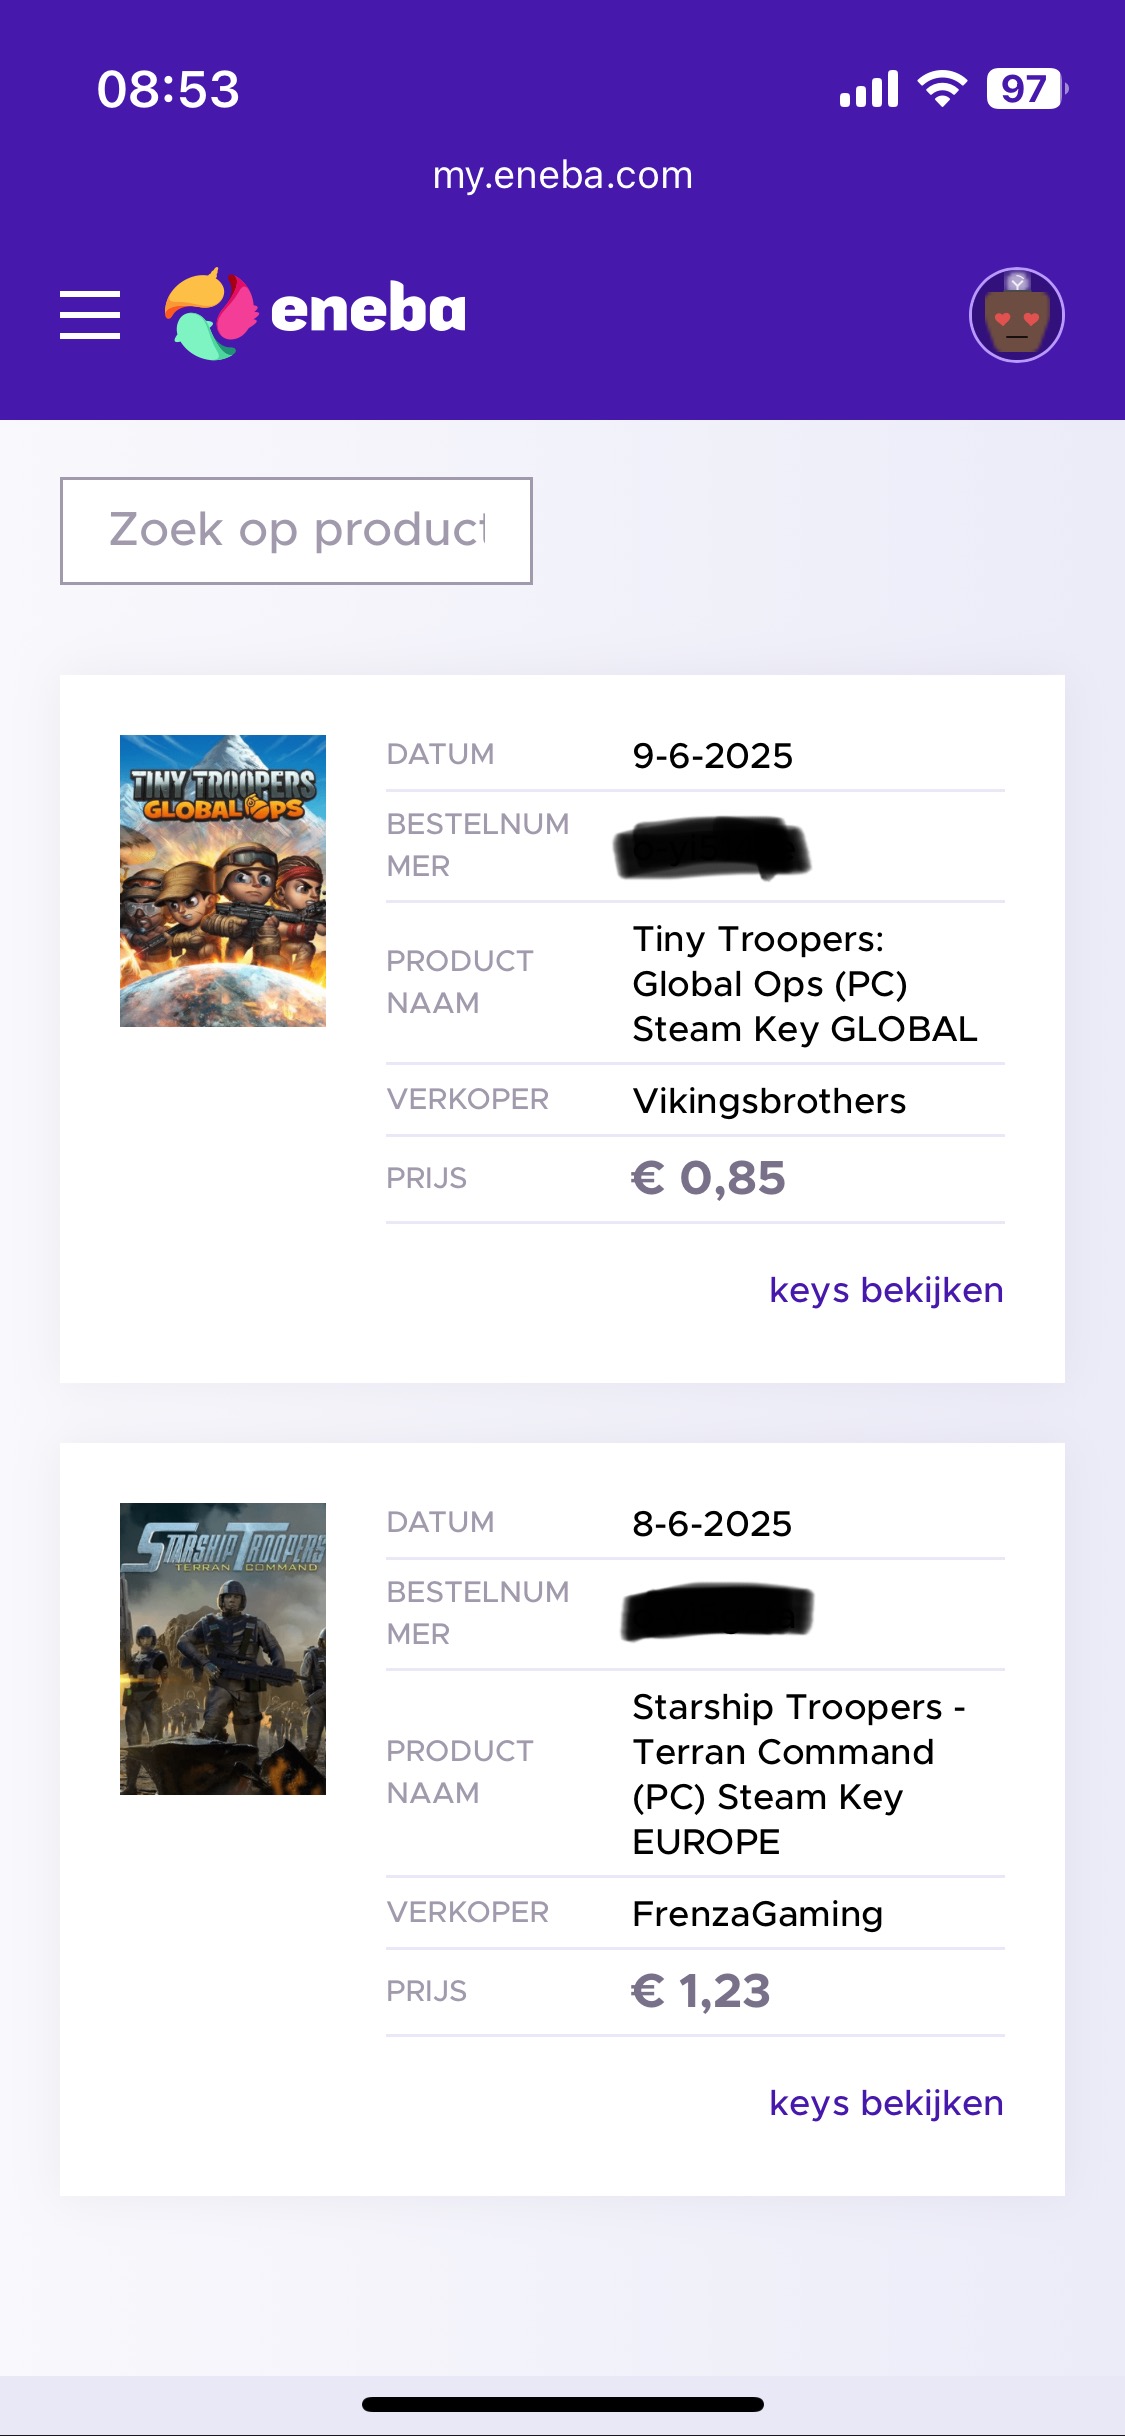
Task: Focus the 'Zoek op product' search field
Action: [296, 531]
